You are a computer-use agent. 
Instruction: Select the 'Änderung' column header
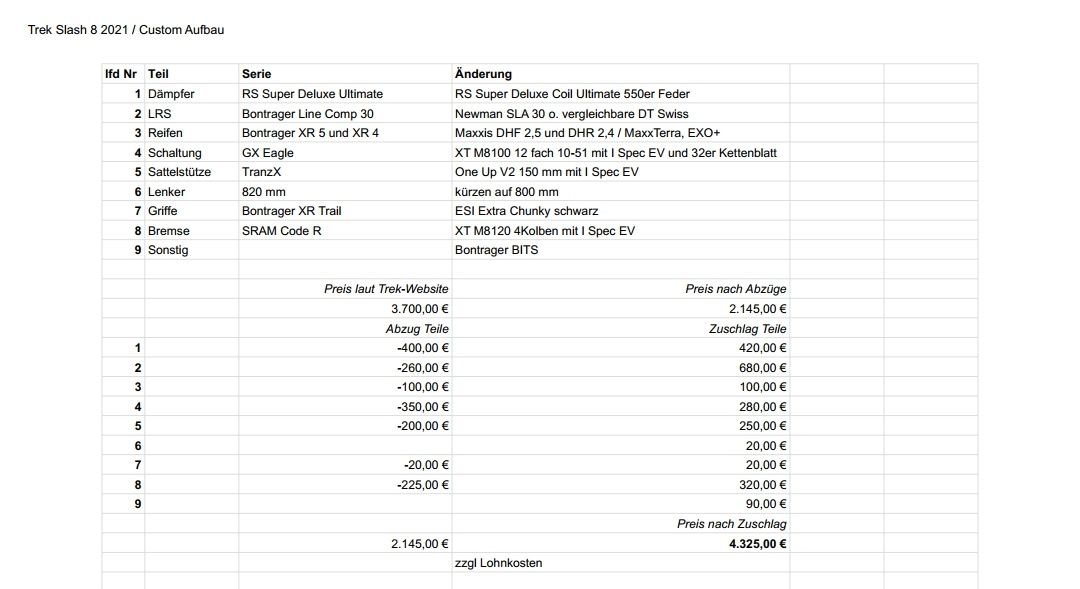[x=483, y=74]
